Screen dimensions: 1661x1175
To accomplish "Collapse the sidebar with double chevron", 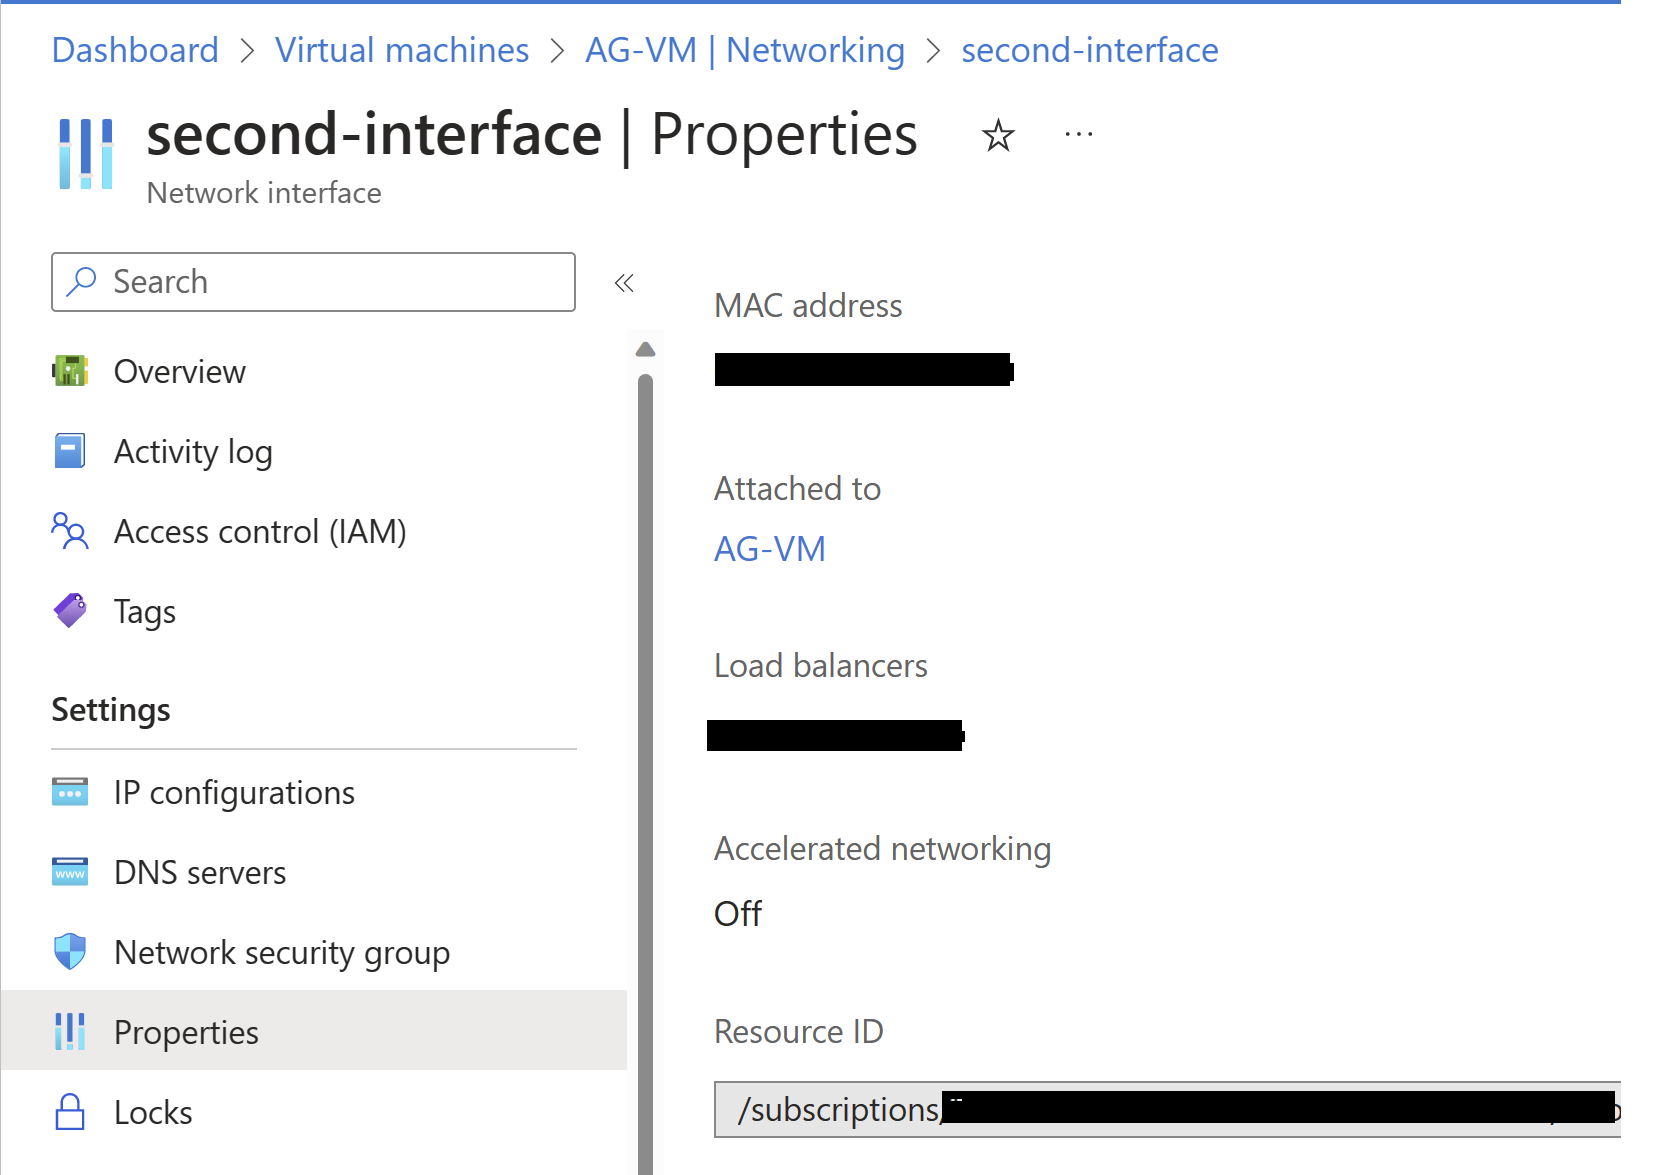I will pyautogui.click(x=624, y=283).
